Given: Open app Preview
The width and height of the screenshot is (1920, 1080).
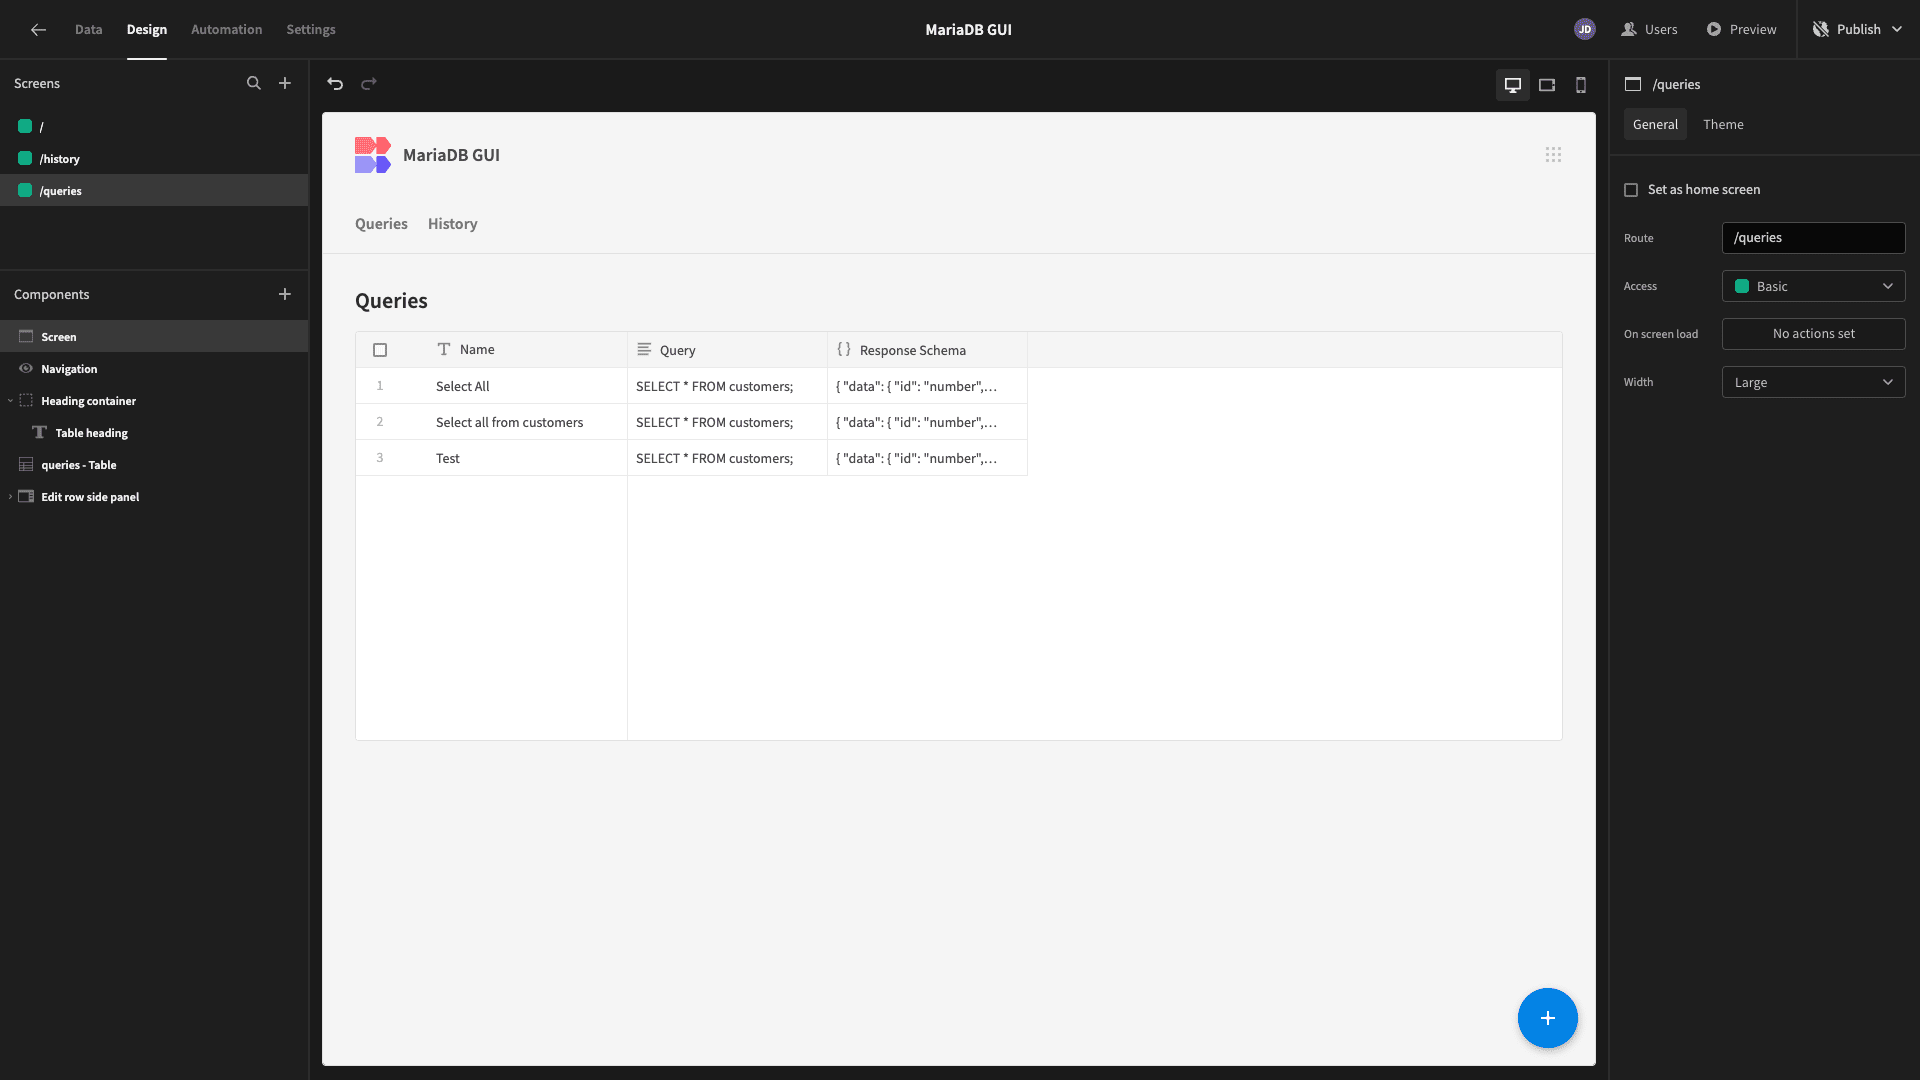Looking at the screenshot, I should (1741, 30).
